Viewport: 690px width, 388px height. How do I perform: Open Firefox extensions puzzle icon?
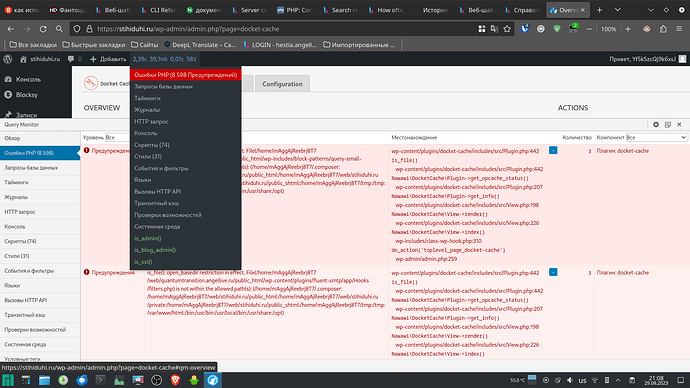click(663, 29)
